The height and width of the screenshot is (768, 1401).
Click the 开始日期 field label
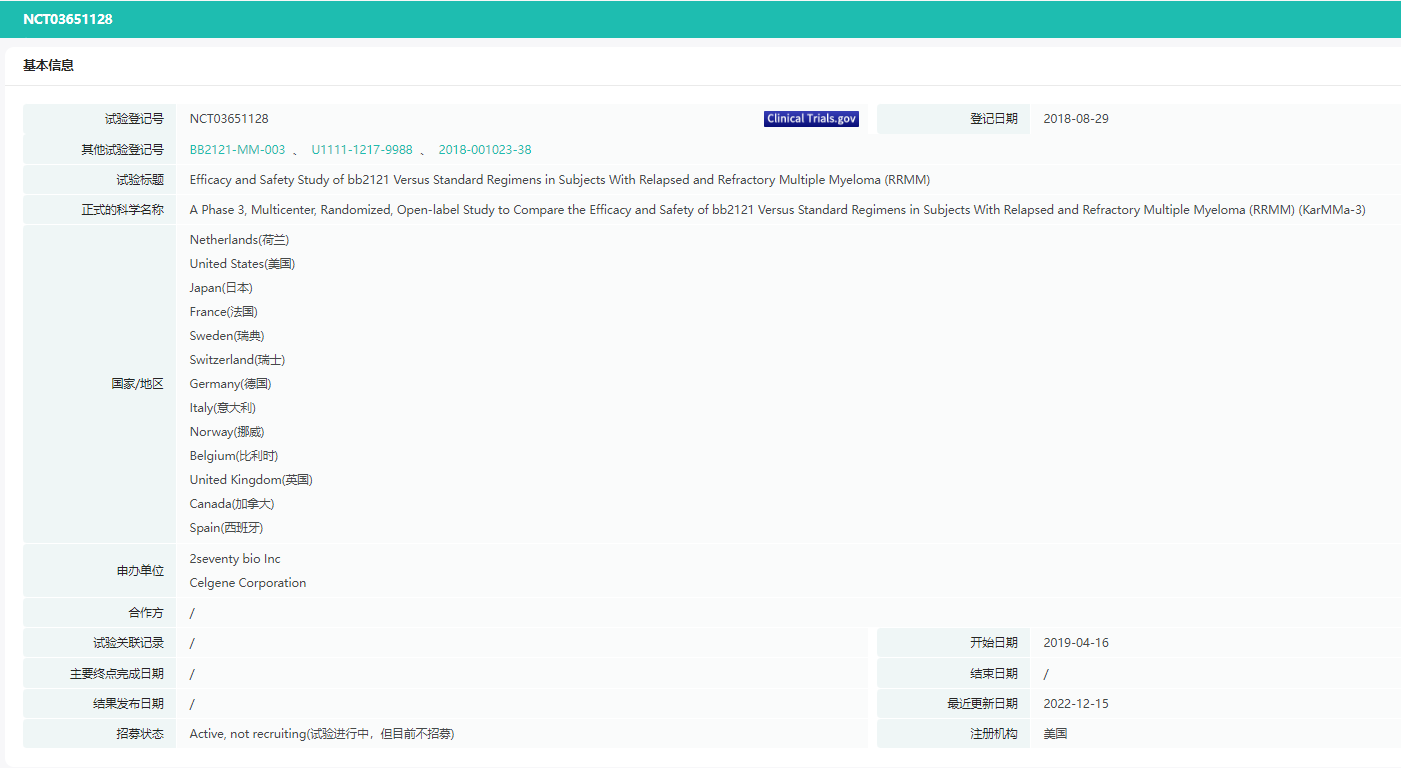tap(994, 643)
